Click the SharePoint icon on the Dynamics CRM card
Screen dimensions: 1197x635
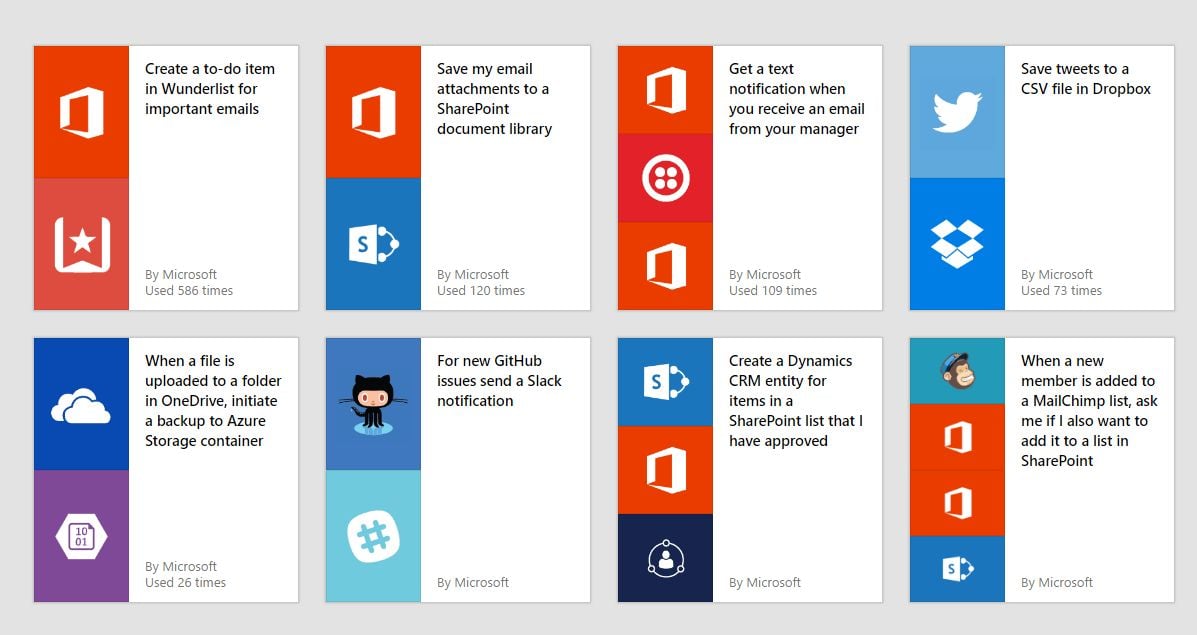point(666,382)
